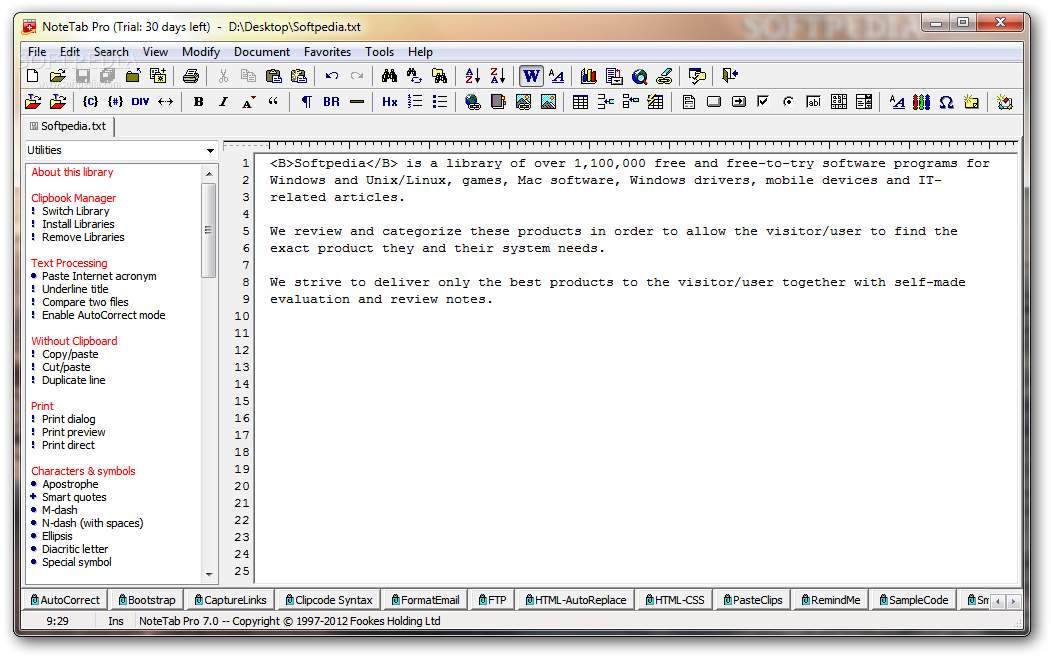The height and width of the screenshot is (657, 1051).
Task: Click 9:29 cursor position in status bar
Action: (x=58, y=621)
